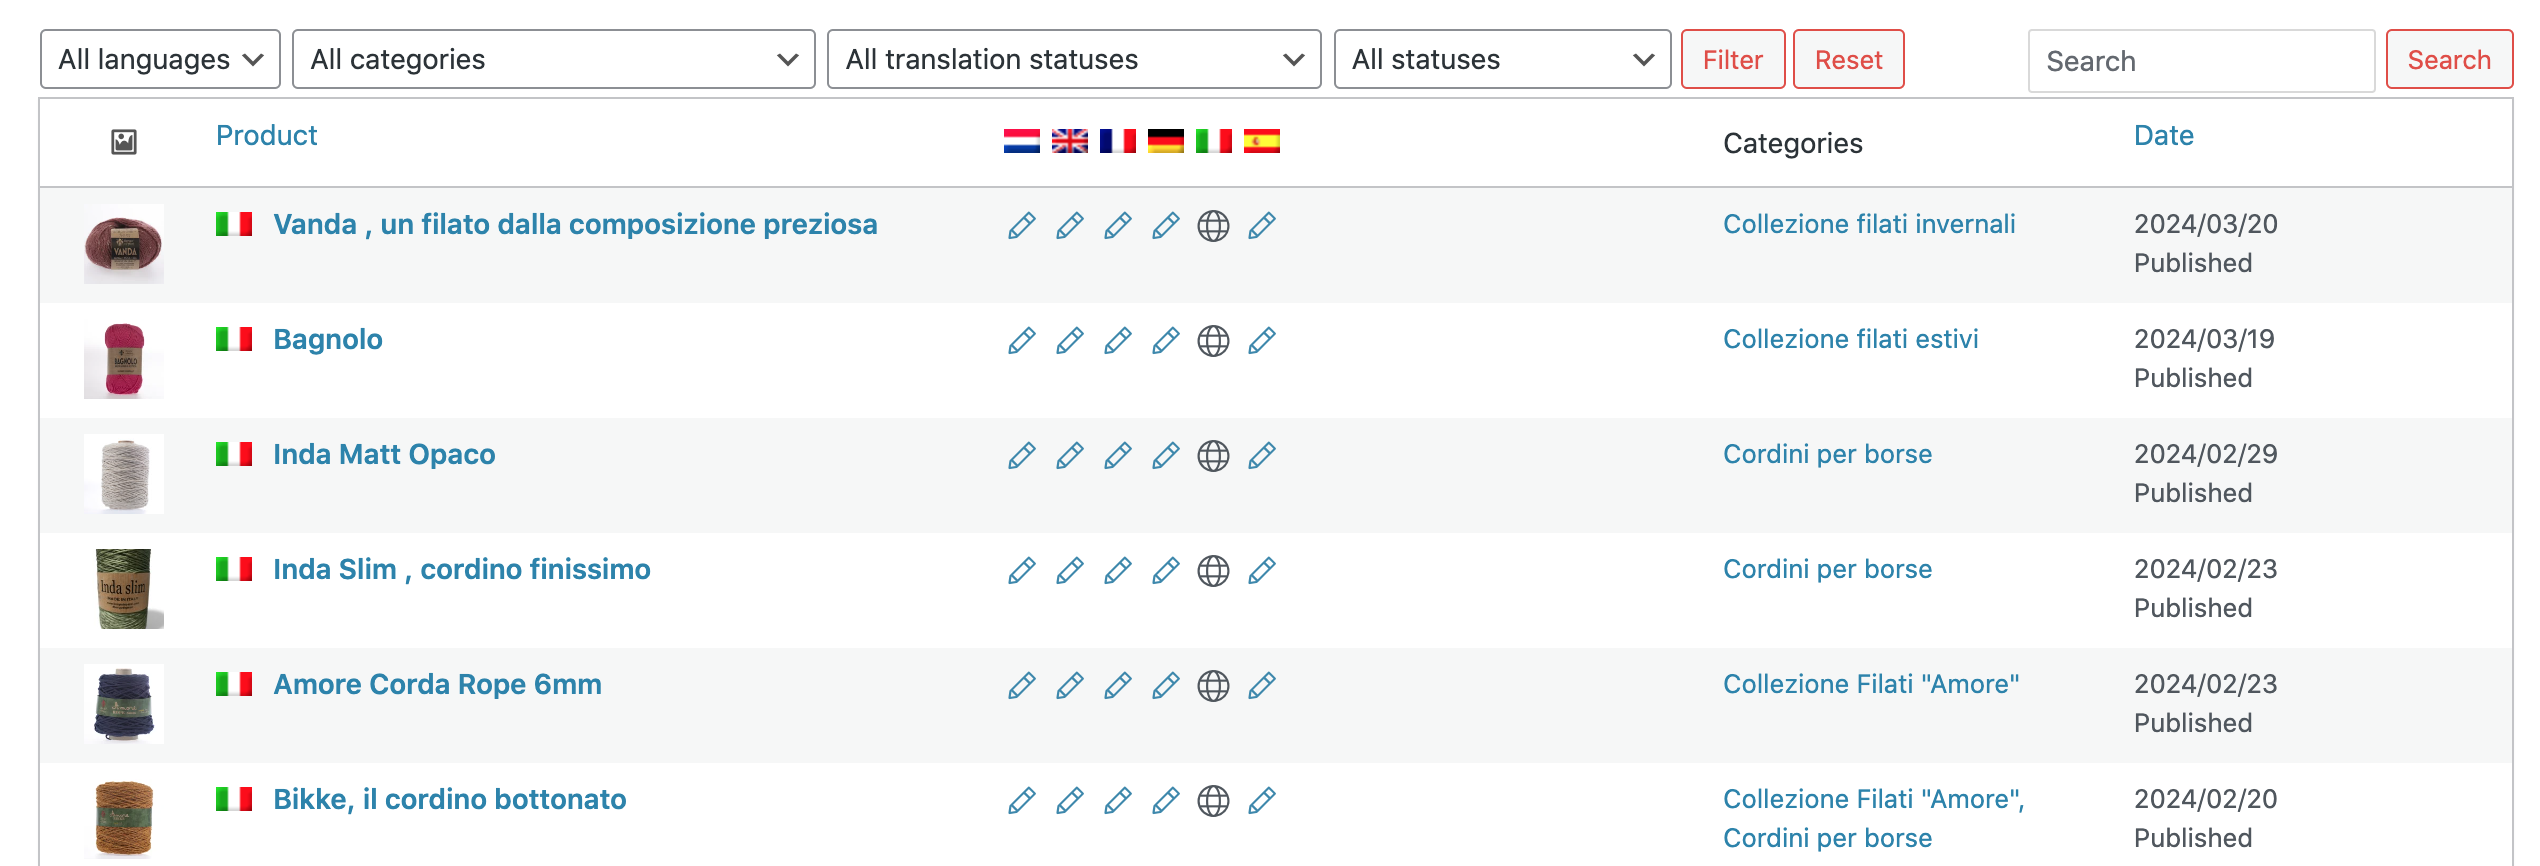2540x866 pixels.
Task: Click globe icon for Amore Corda Rope
Action: [1213, 686]
